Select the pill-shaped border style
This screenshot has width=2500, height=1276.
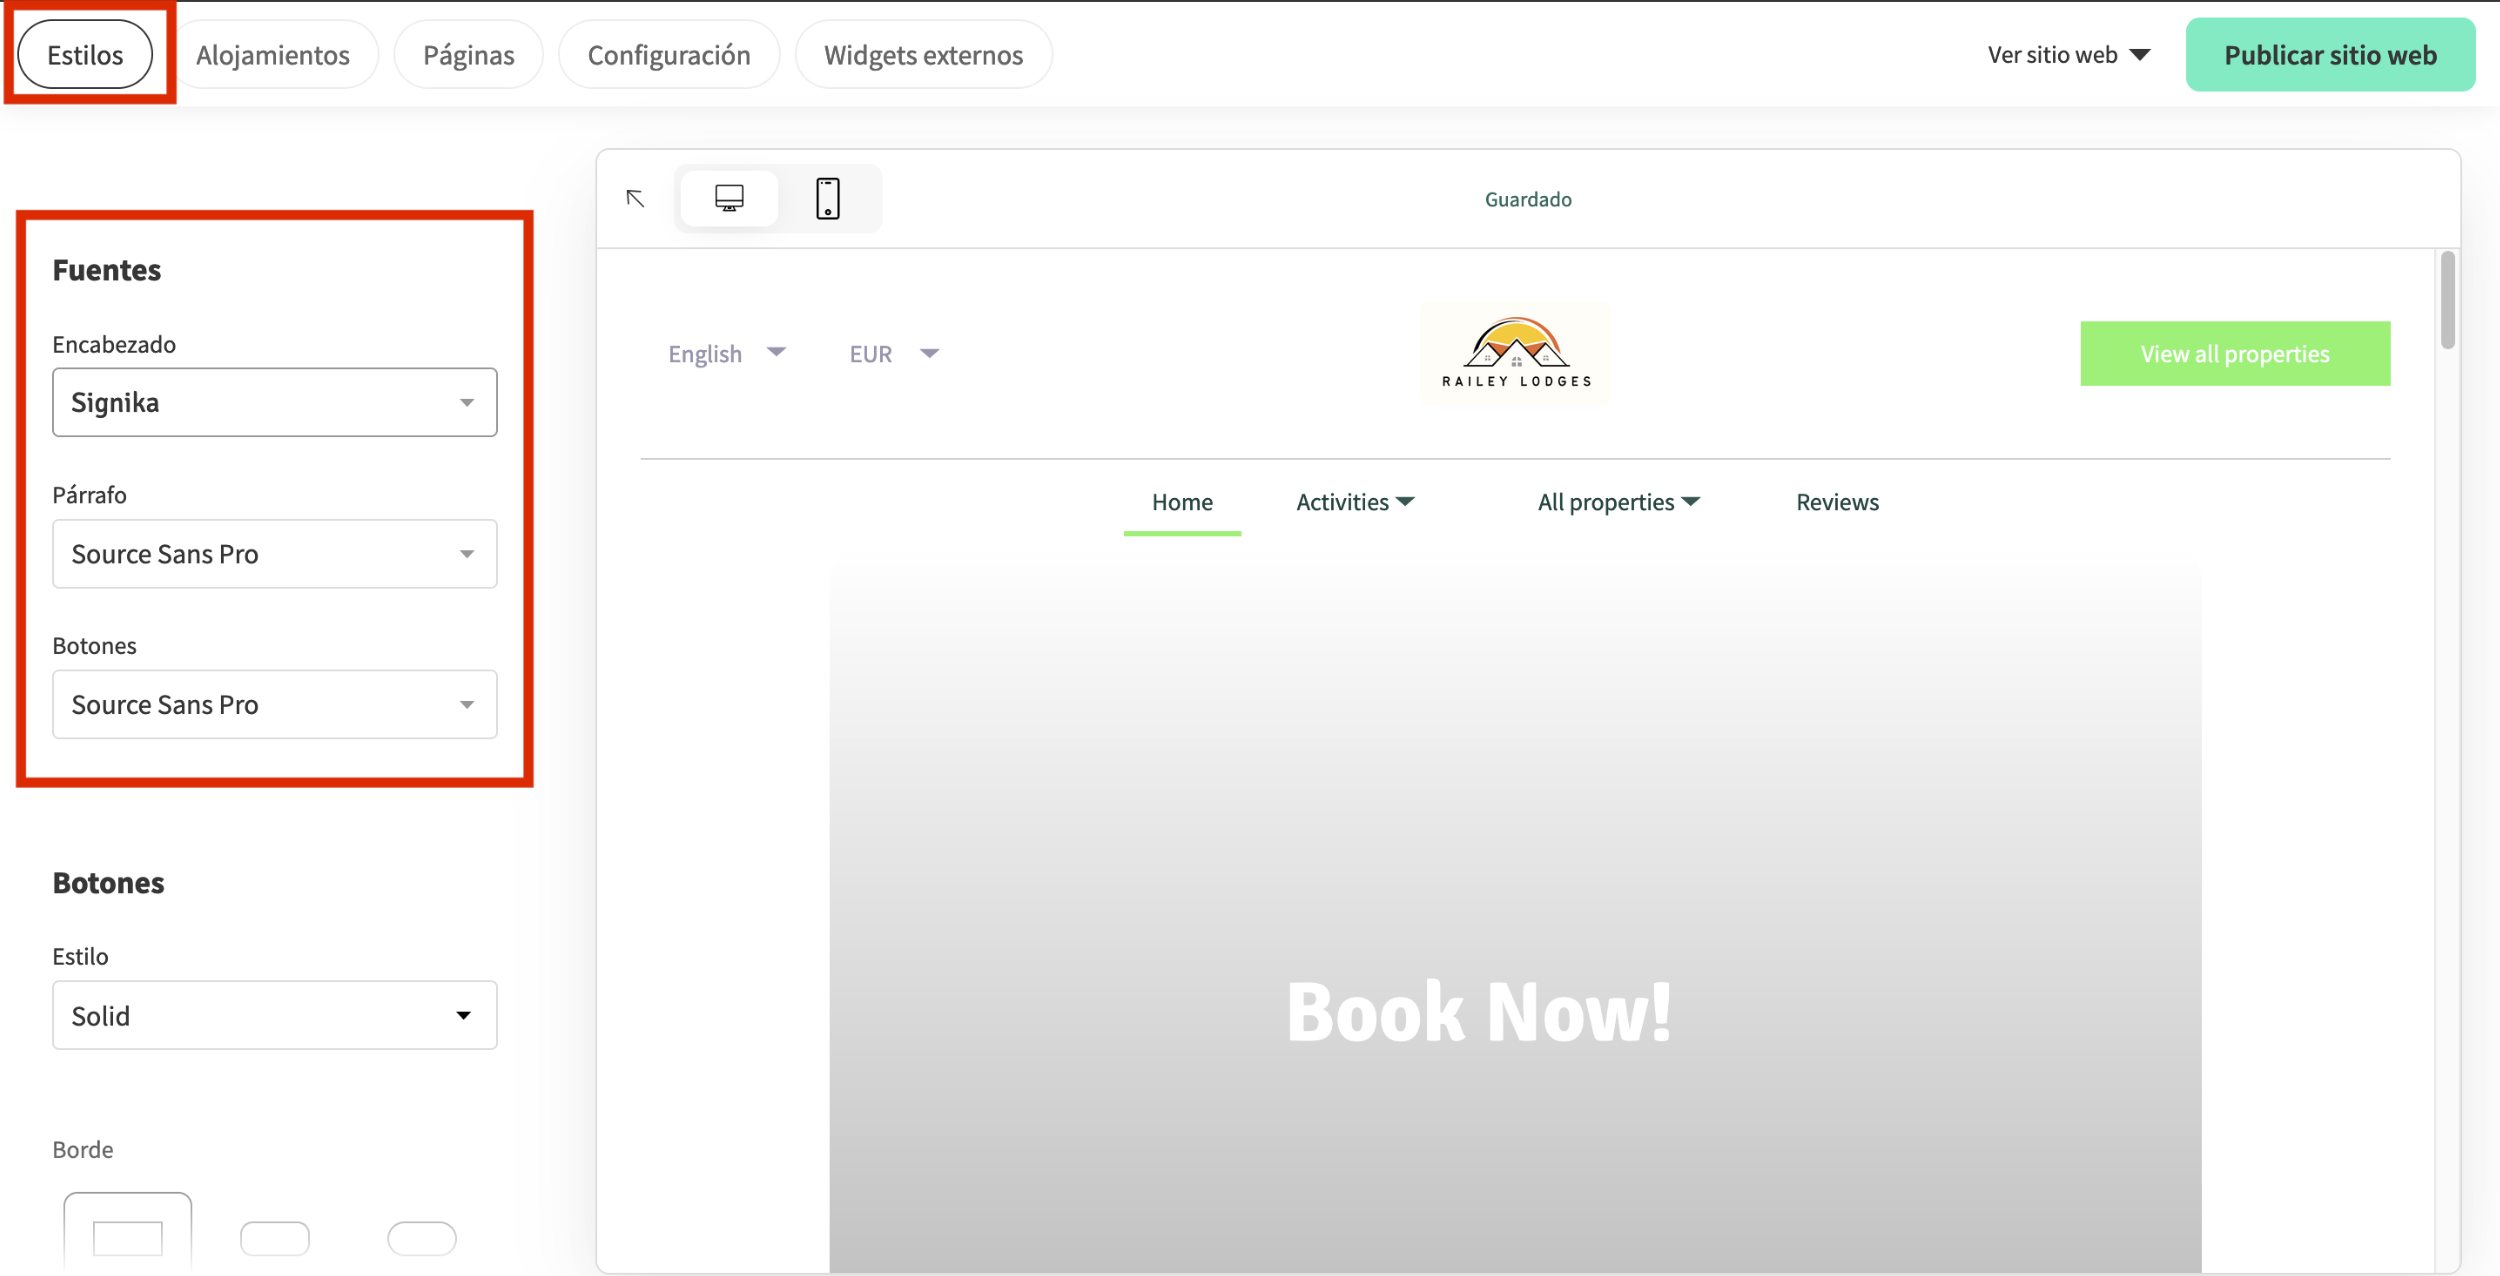421,1238
